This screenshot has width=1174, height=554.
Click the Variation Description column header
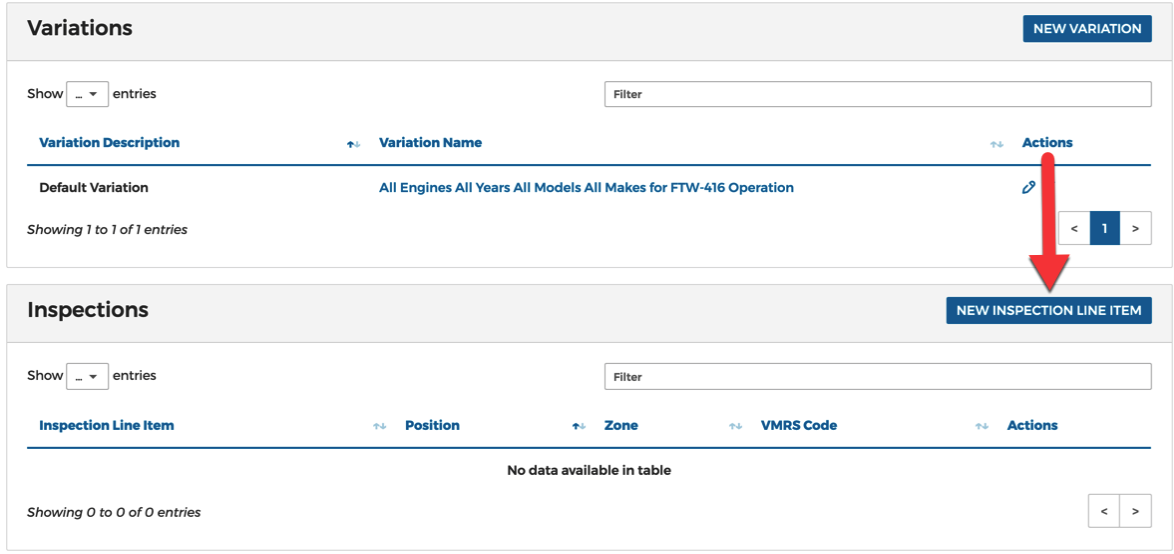pyautogui.click(x=109, y=142)
